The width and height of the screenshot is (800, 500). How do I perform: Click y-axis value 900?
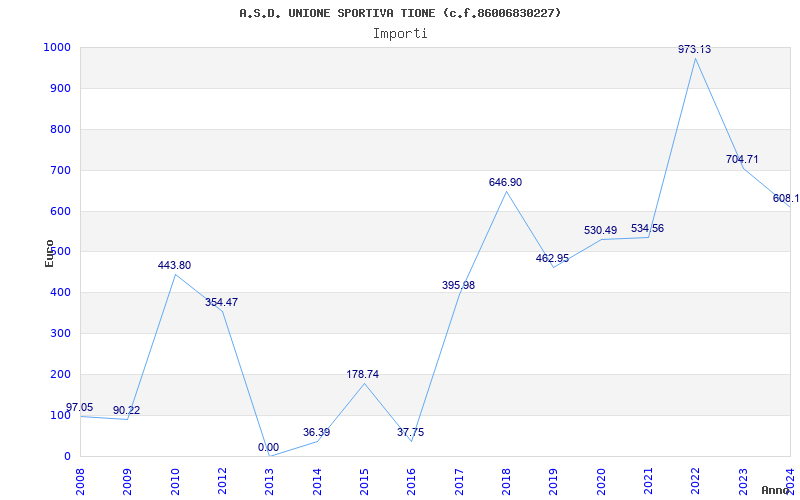pos(61,88)
